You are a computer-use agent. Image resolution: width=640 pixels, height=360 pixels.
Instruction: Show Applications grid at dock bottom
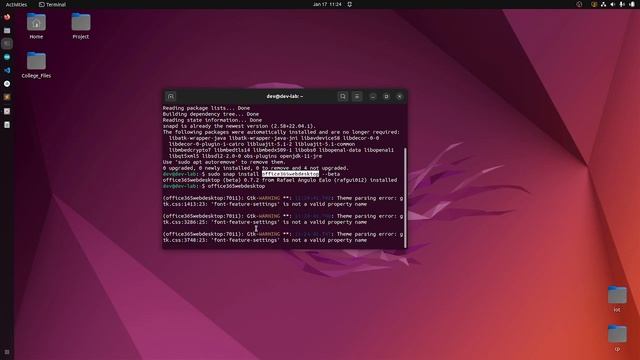click(x=7, y=352)
